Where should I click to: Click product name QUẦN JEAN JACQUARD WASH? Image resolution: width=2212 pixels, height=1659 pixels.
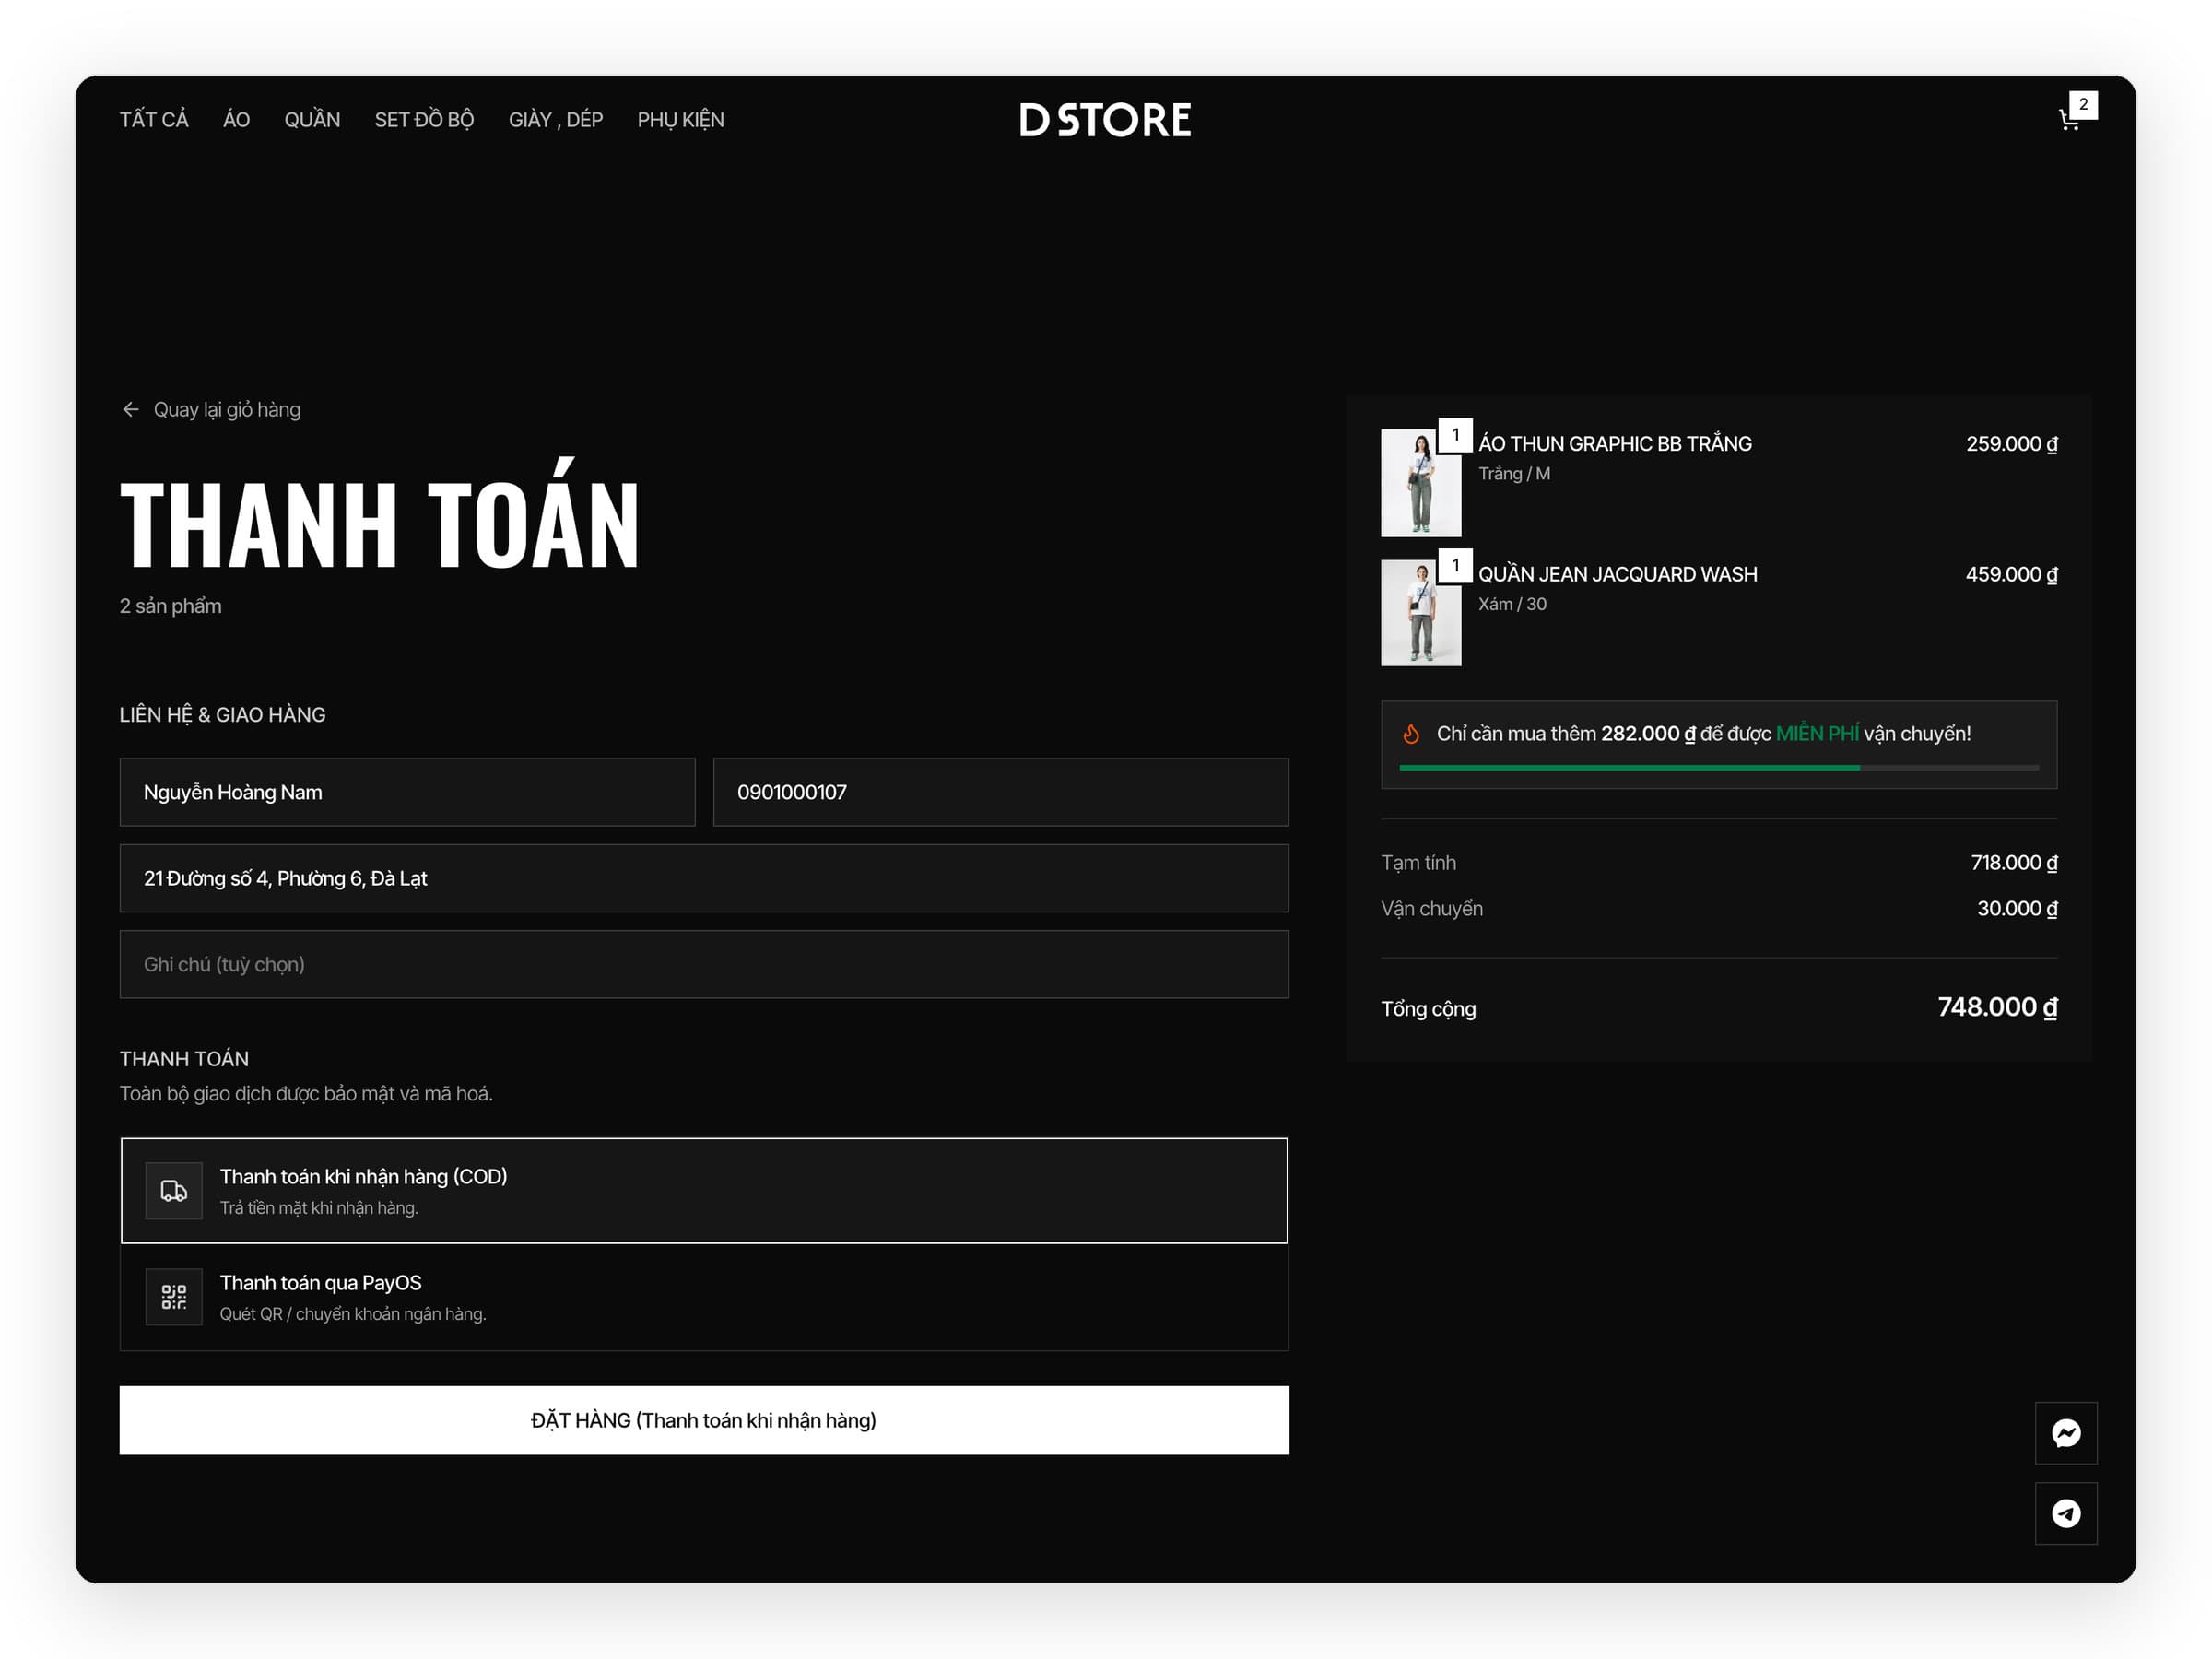pos(1617,574)
